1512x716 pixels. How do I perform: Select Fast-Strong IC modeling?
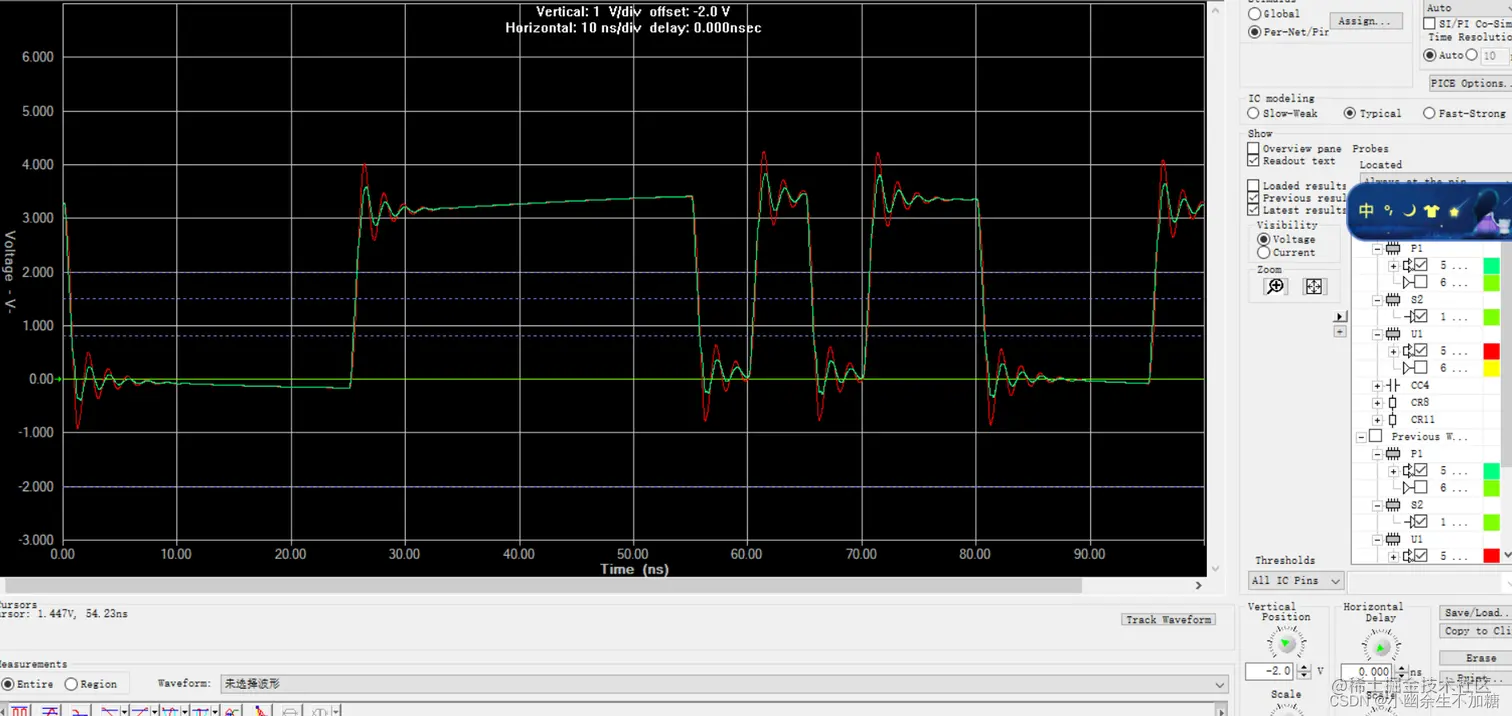coord(1429,114)
